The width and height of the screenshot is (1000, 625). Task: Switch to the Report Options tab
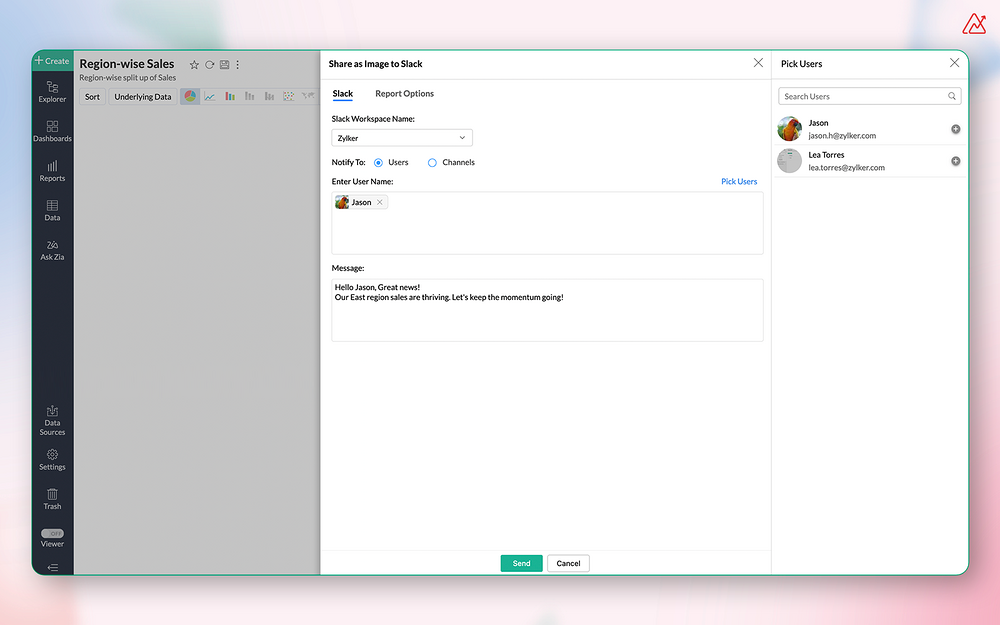pyautogui.click(x=404, y=94)
